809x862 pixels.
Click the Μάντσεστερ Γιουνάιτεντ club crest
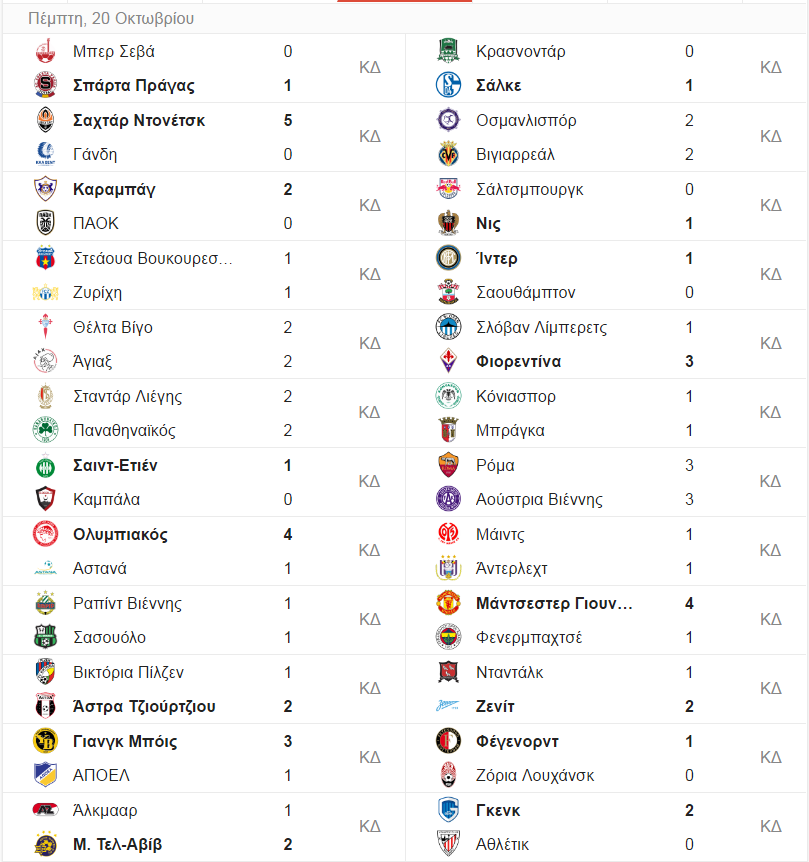(448, 603)
